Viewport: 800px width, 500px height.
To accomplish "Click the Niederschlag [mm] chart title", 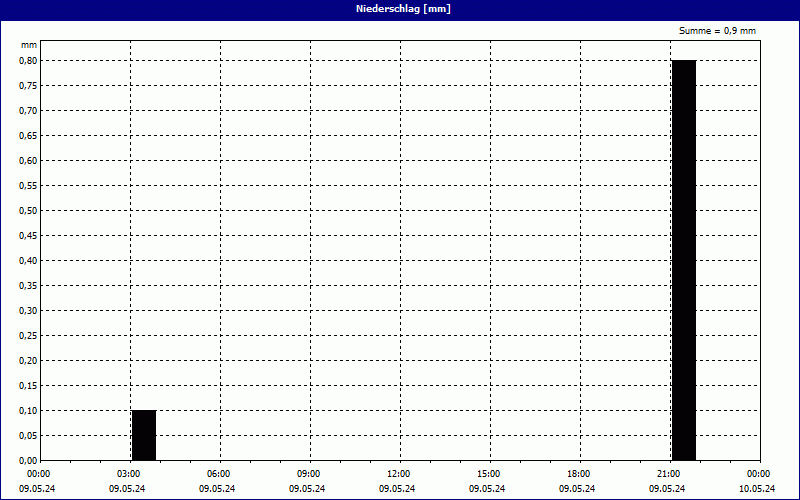I will (400, 9).
